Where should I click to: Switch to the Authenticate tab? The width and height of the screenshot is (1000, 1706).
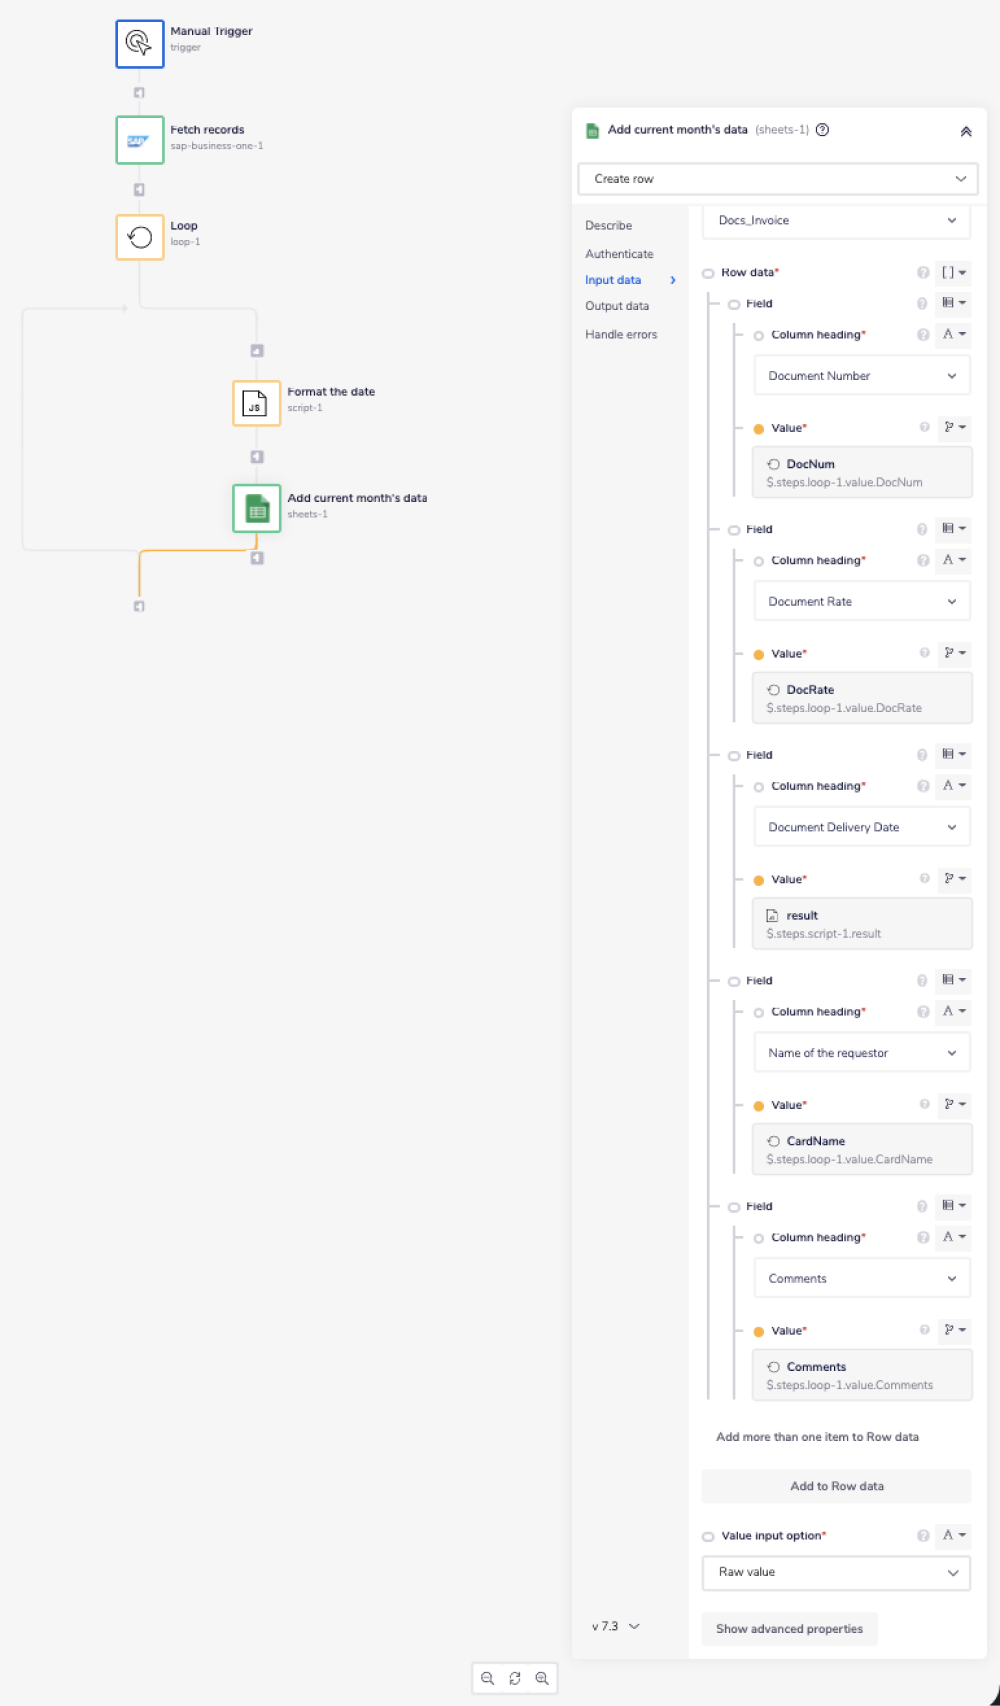pyautogui.click(x=619, y=254)
